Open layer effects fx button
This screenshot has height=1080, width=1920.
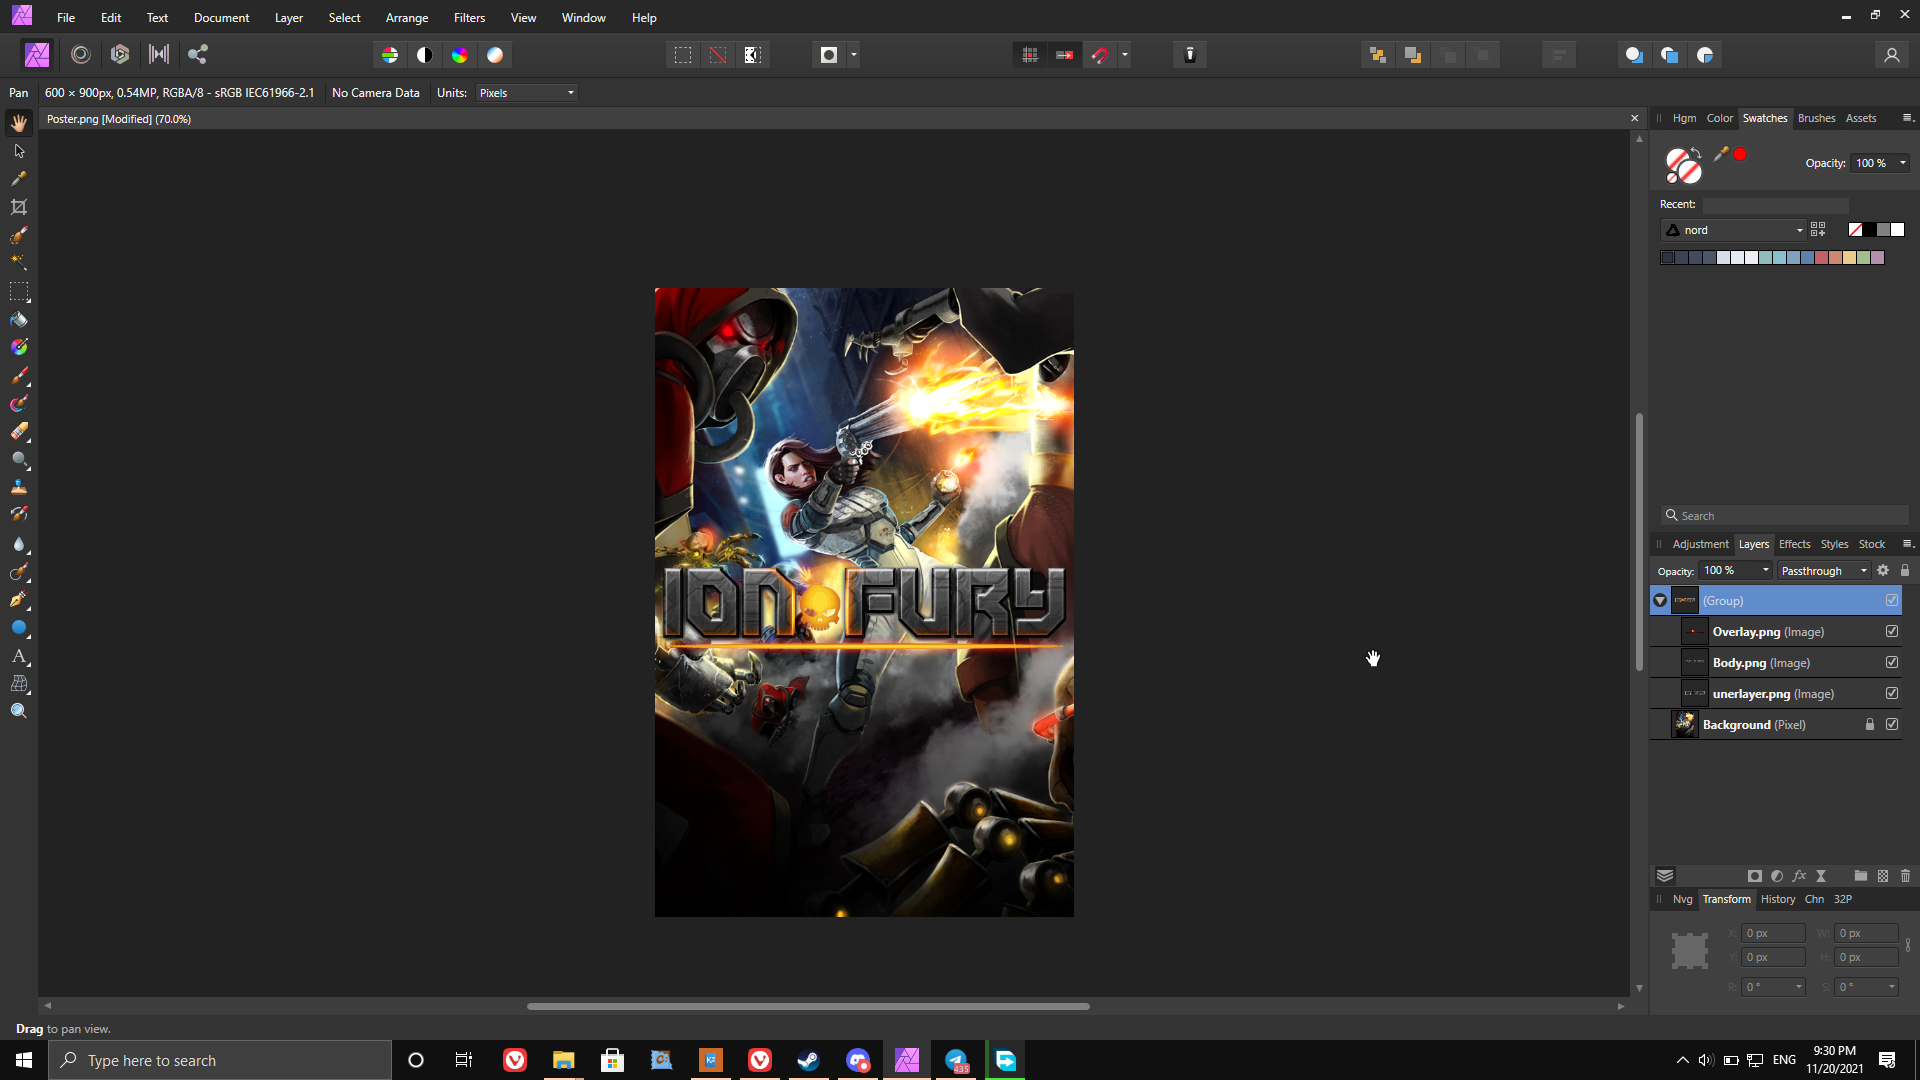pyautogui.click(x=1799, y=876)
